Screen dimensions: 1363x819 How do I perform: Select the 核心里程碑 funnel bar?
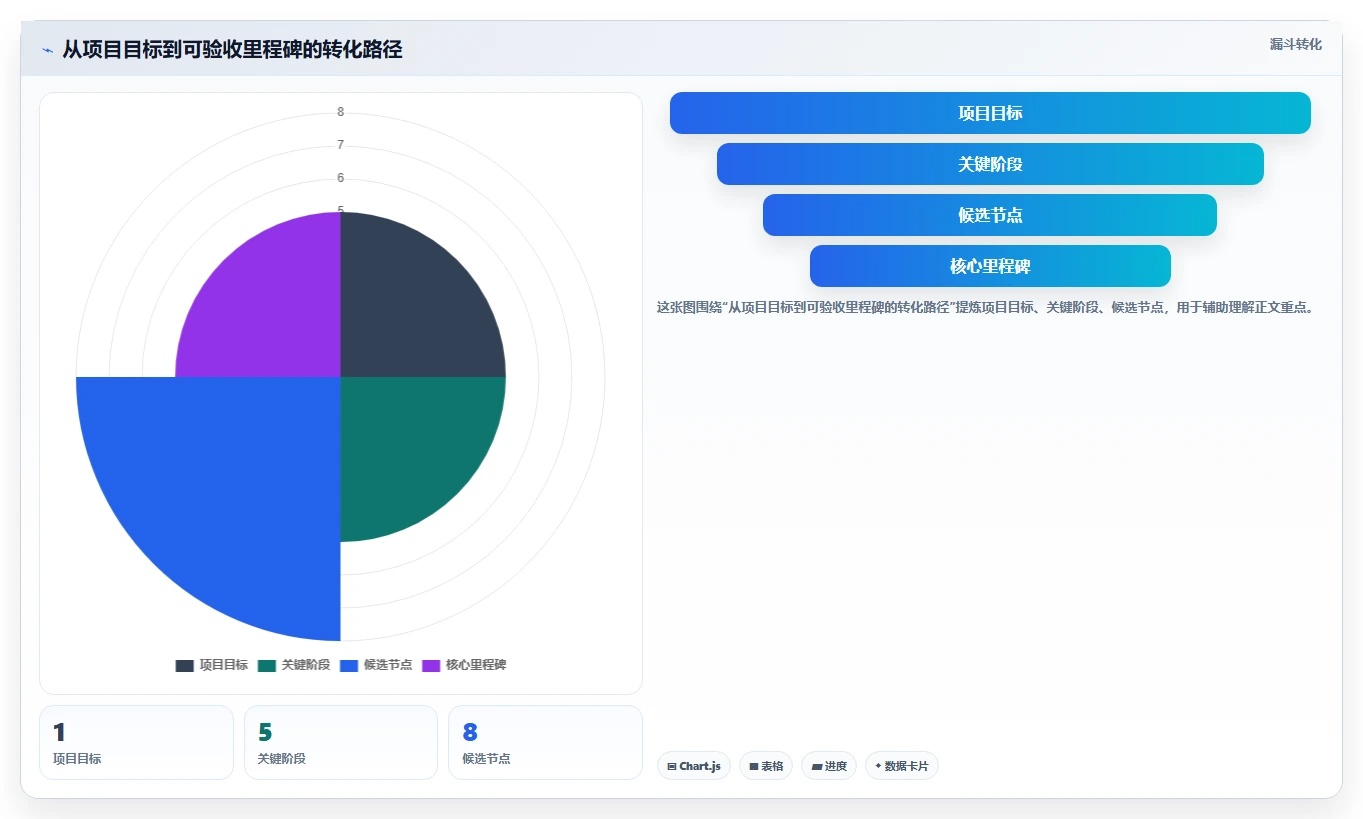[990, 266]
